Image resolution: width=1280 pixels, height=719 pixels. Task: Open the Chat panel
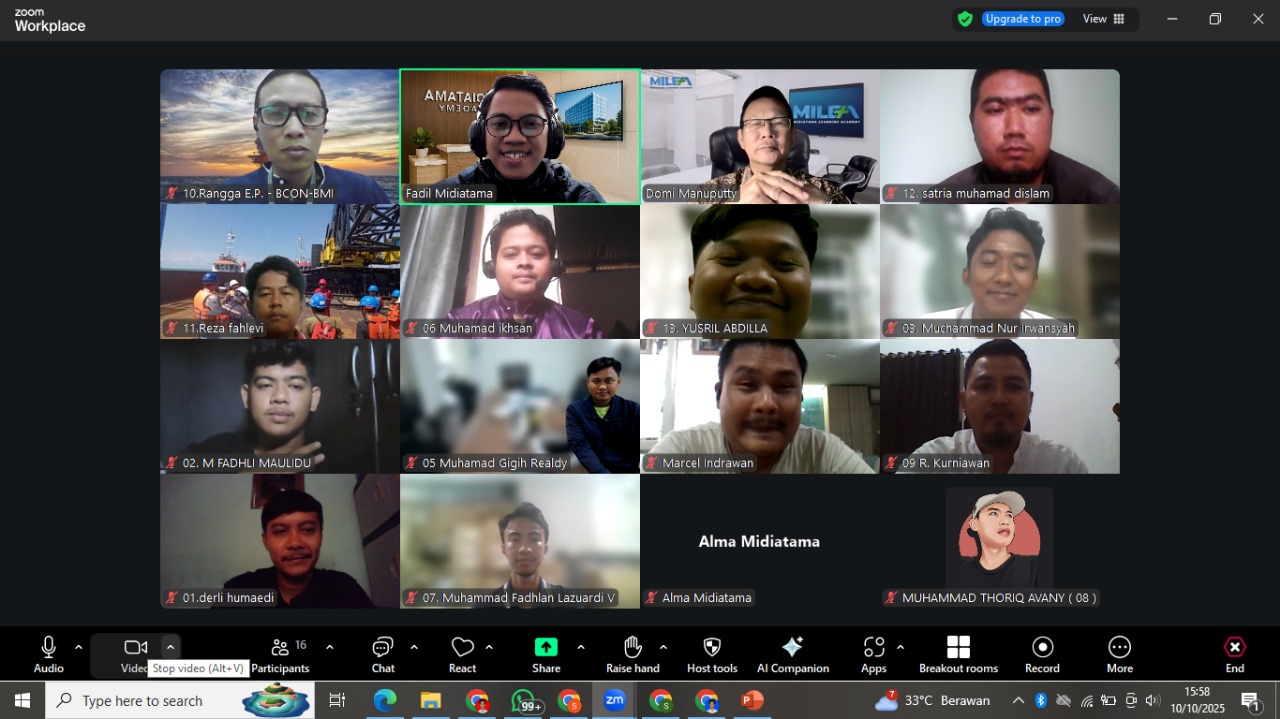(382, 654)
